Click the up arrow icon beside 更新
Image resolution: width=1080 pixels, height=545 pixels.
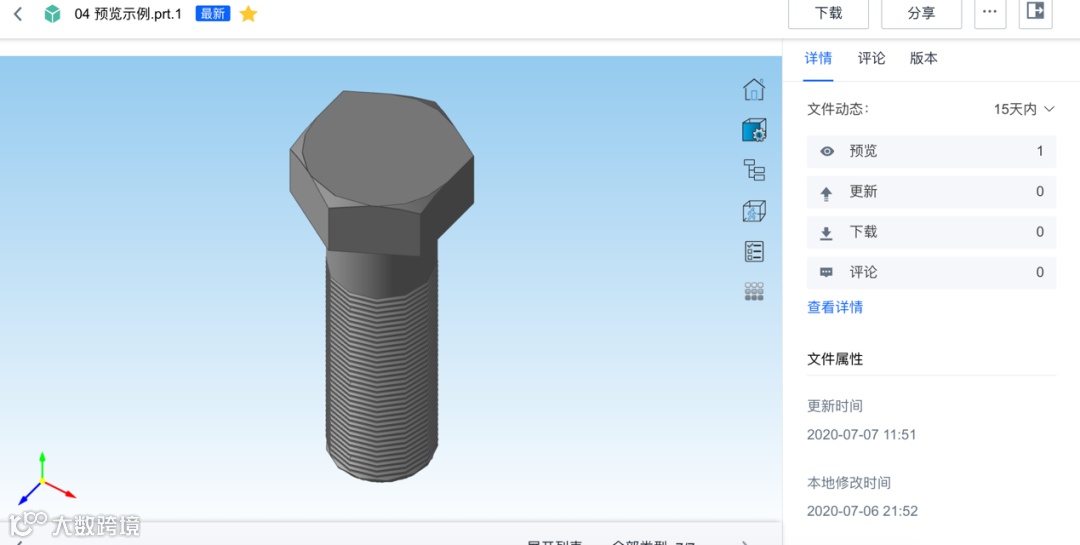pyautogui.click(x=827, y=194)
